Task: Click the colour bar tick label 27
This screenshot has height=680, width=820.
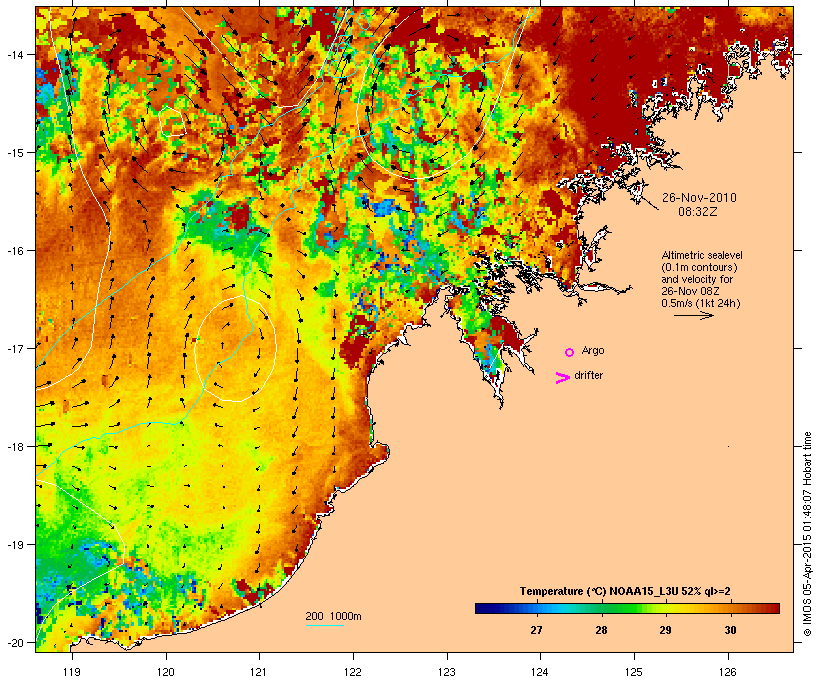Action: (x=536, y=630)
